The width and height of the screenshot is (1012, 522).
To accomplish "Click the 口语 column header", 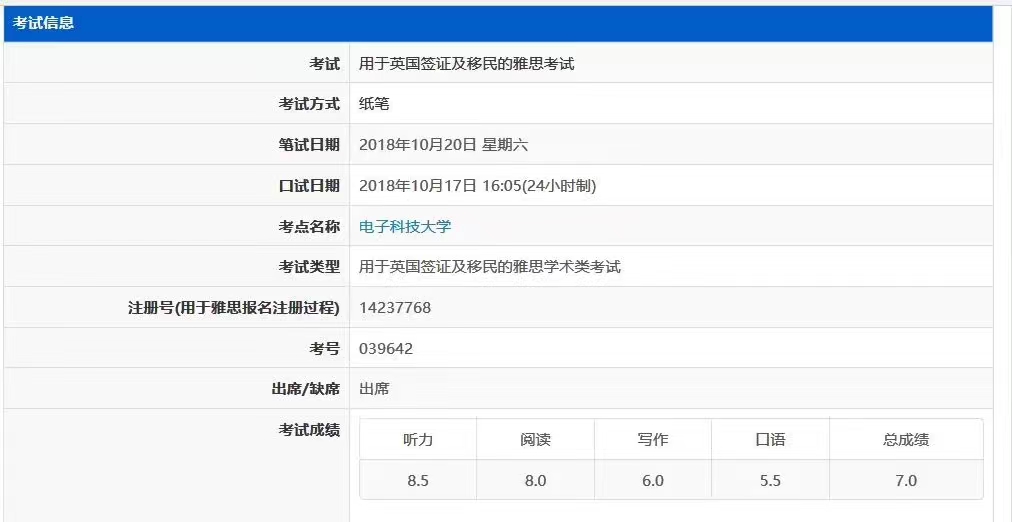I will (771, 440).
